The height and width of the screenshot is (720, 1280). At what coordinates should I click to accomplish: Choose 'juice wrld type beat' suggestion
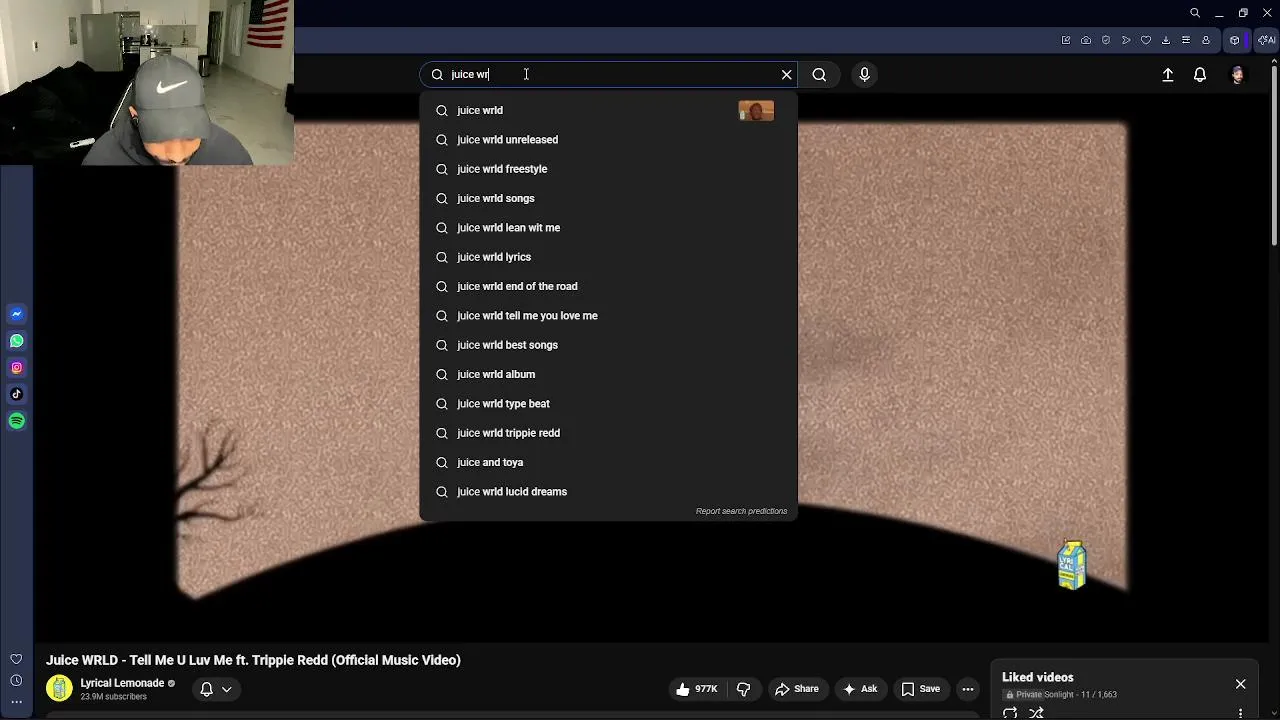tap(608, 404)
